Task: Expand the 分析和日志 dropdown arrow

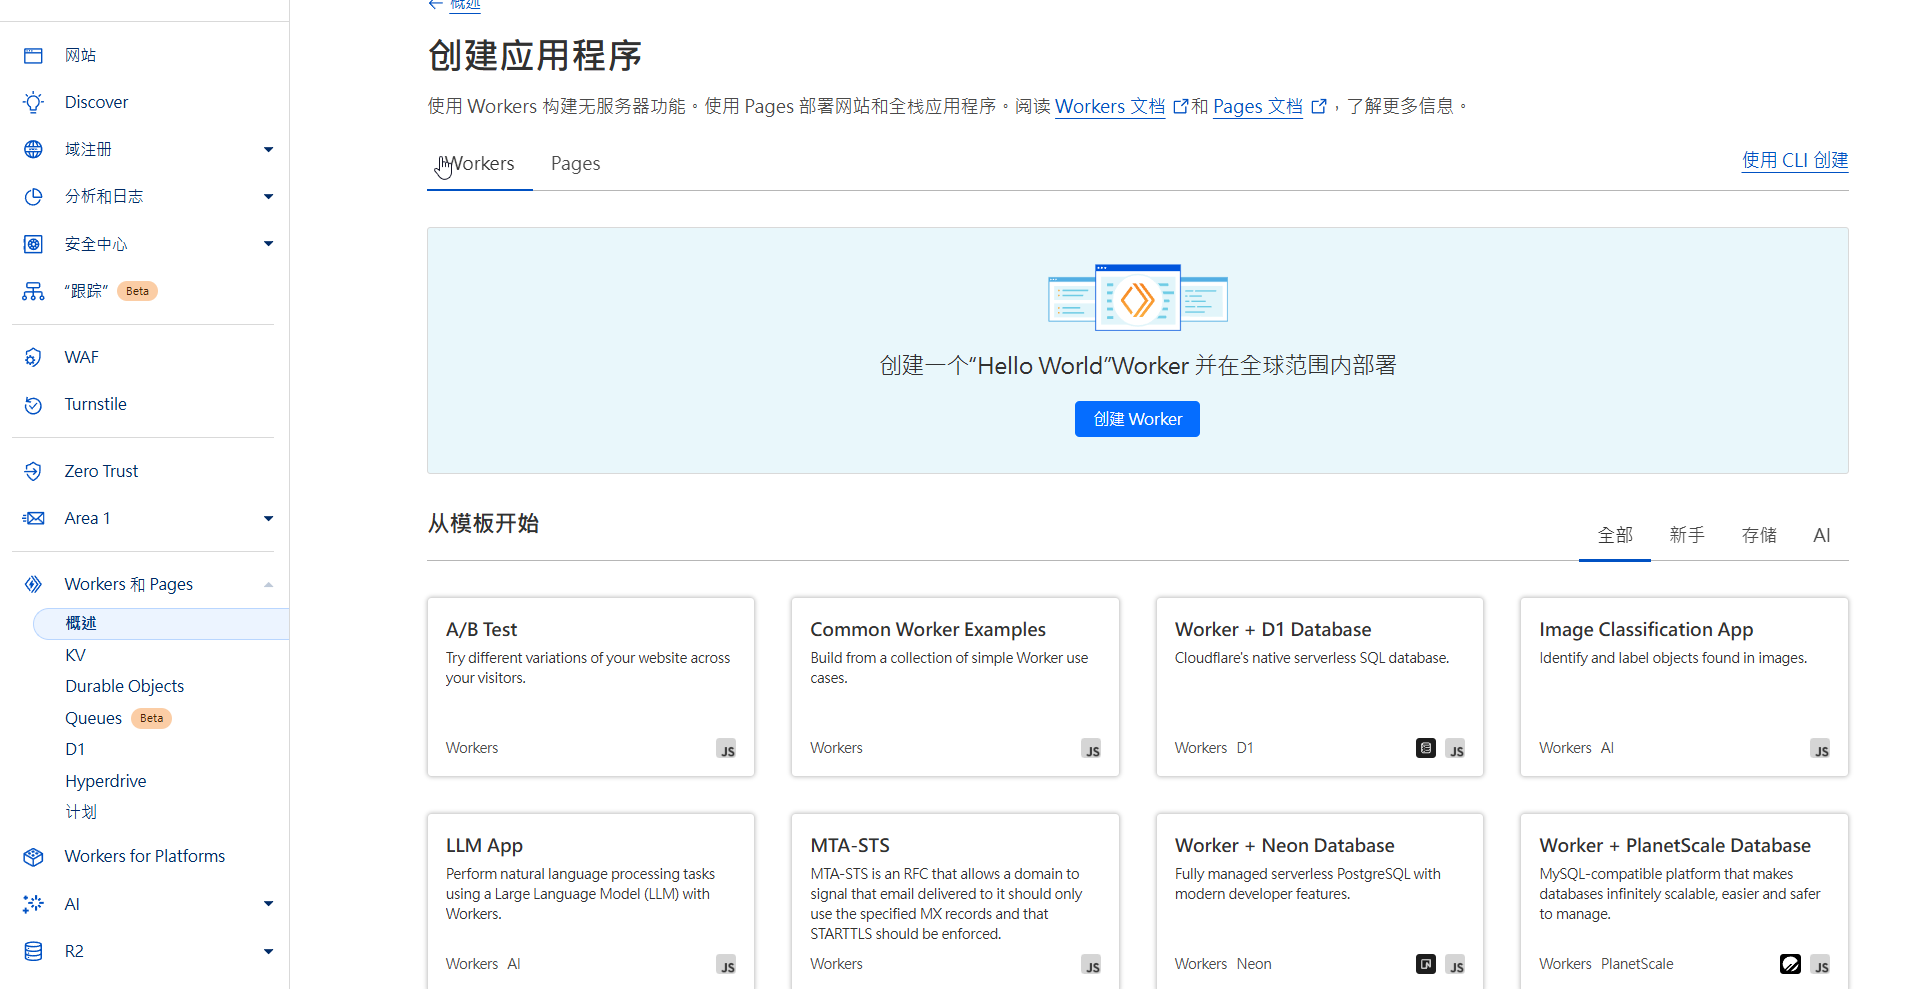Action: tap(268, 197)
